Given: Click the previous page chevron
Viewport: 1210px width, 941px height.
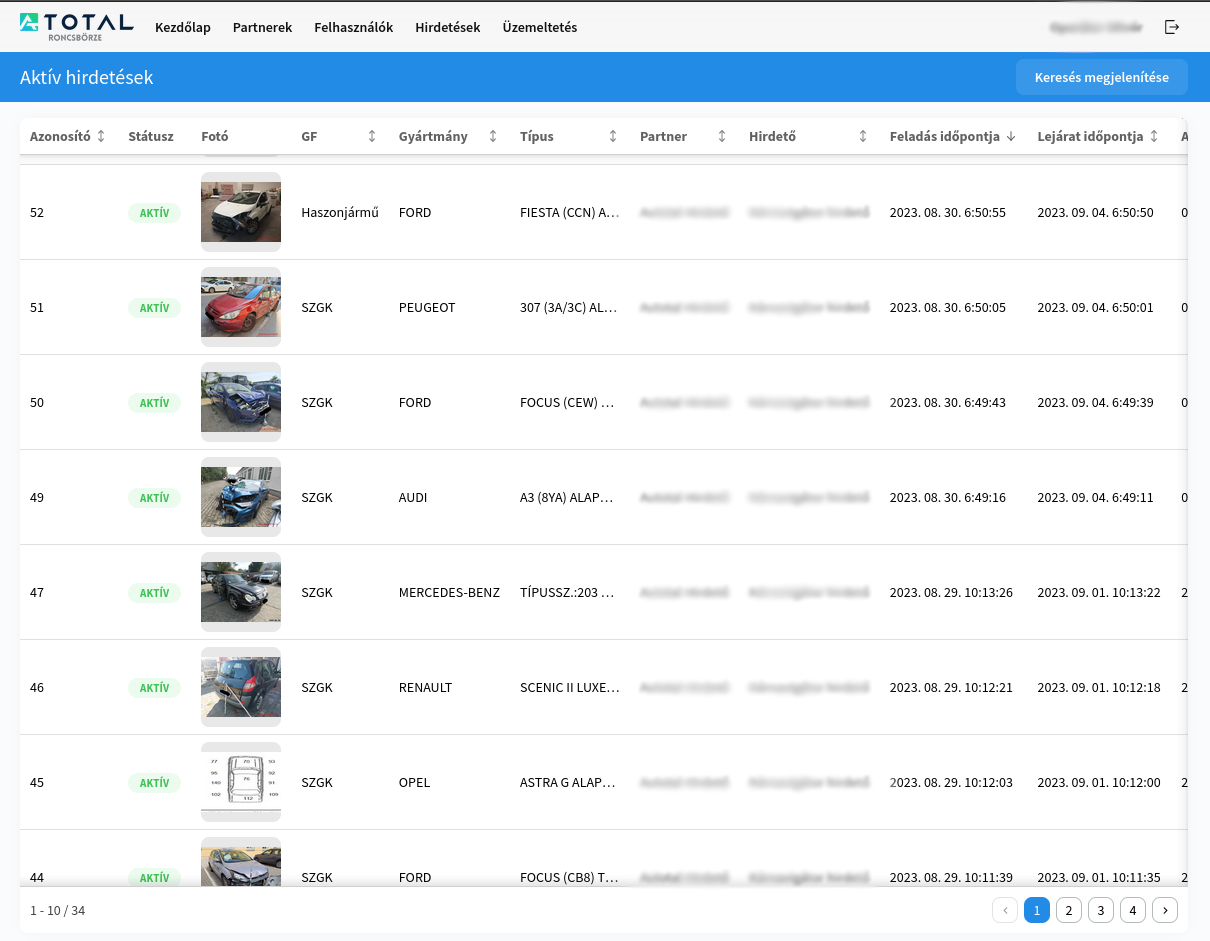Looking at the screenshot, I should click(x=1005, y=910).
